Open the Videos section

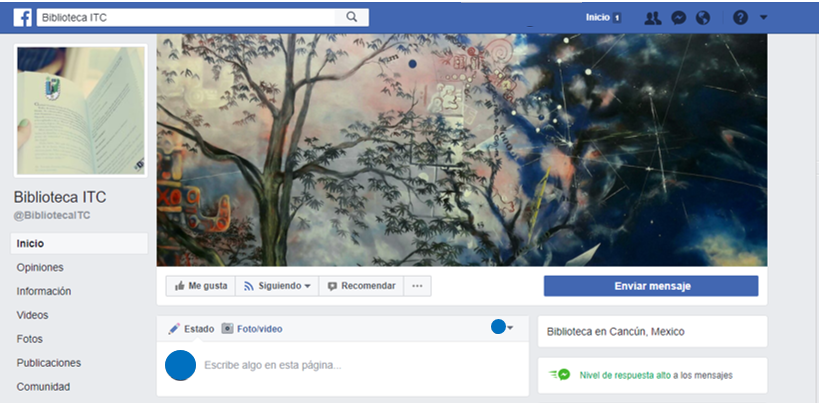click(32, 315)
